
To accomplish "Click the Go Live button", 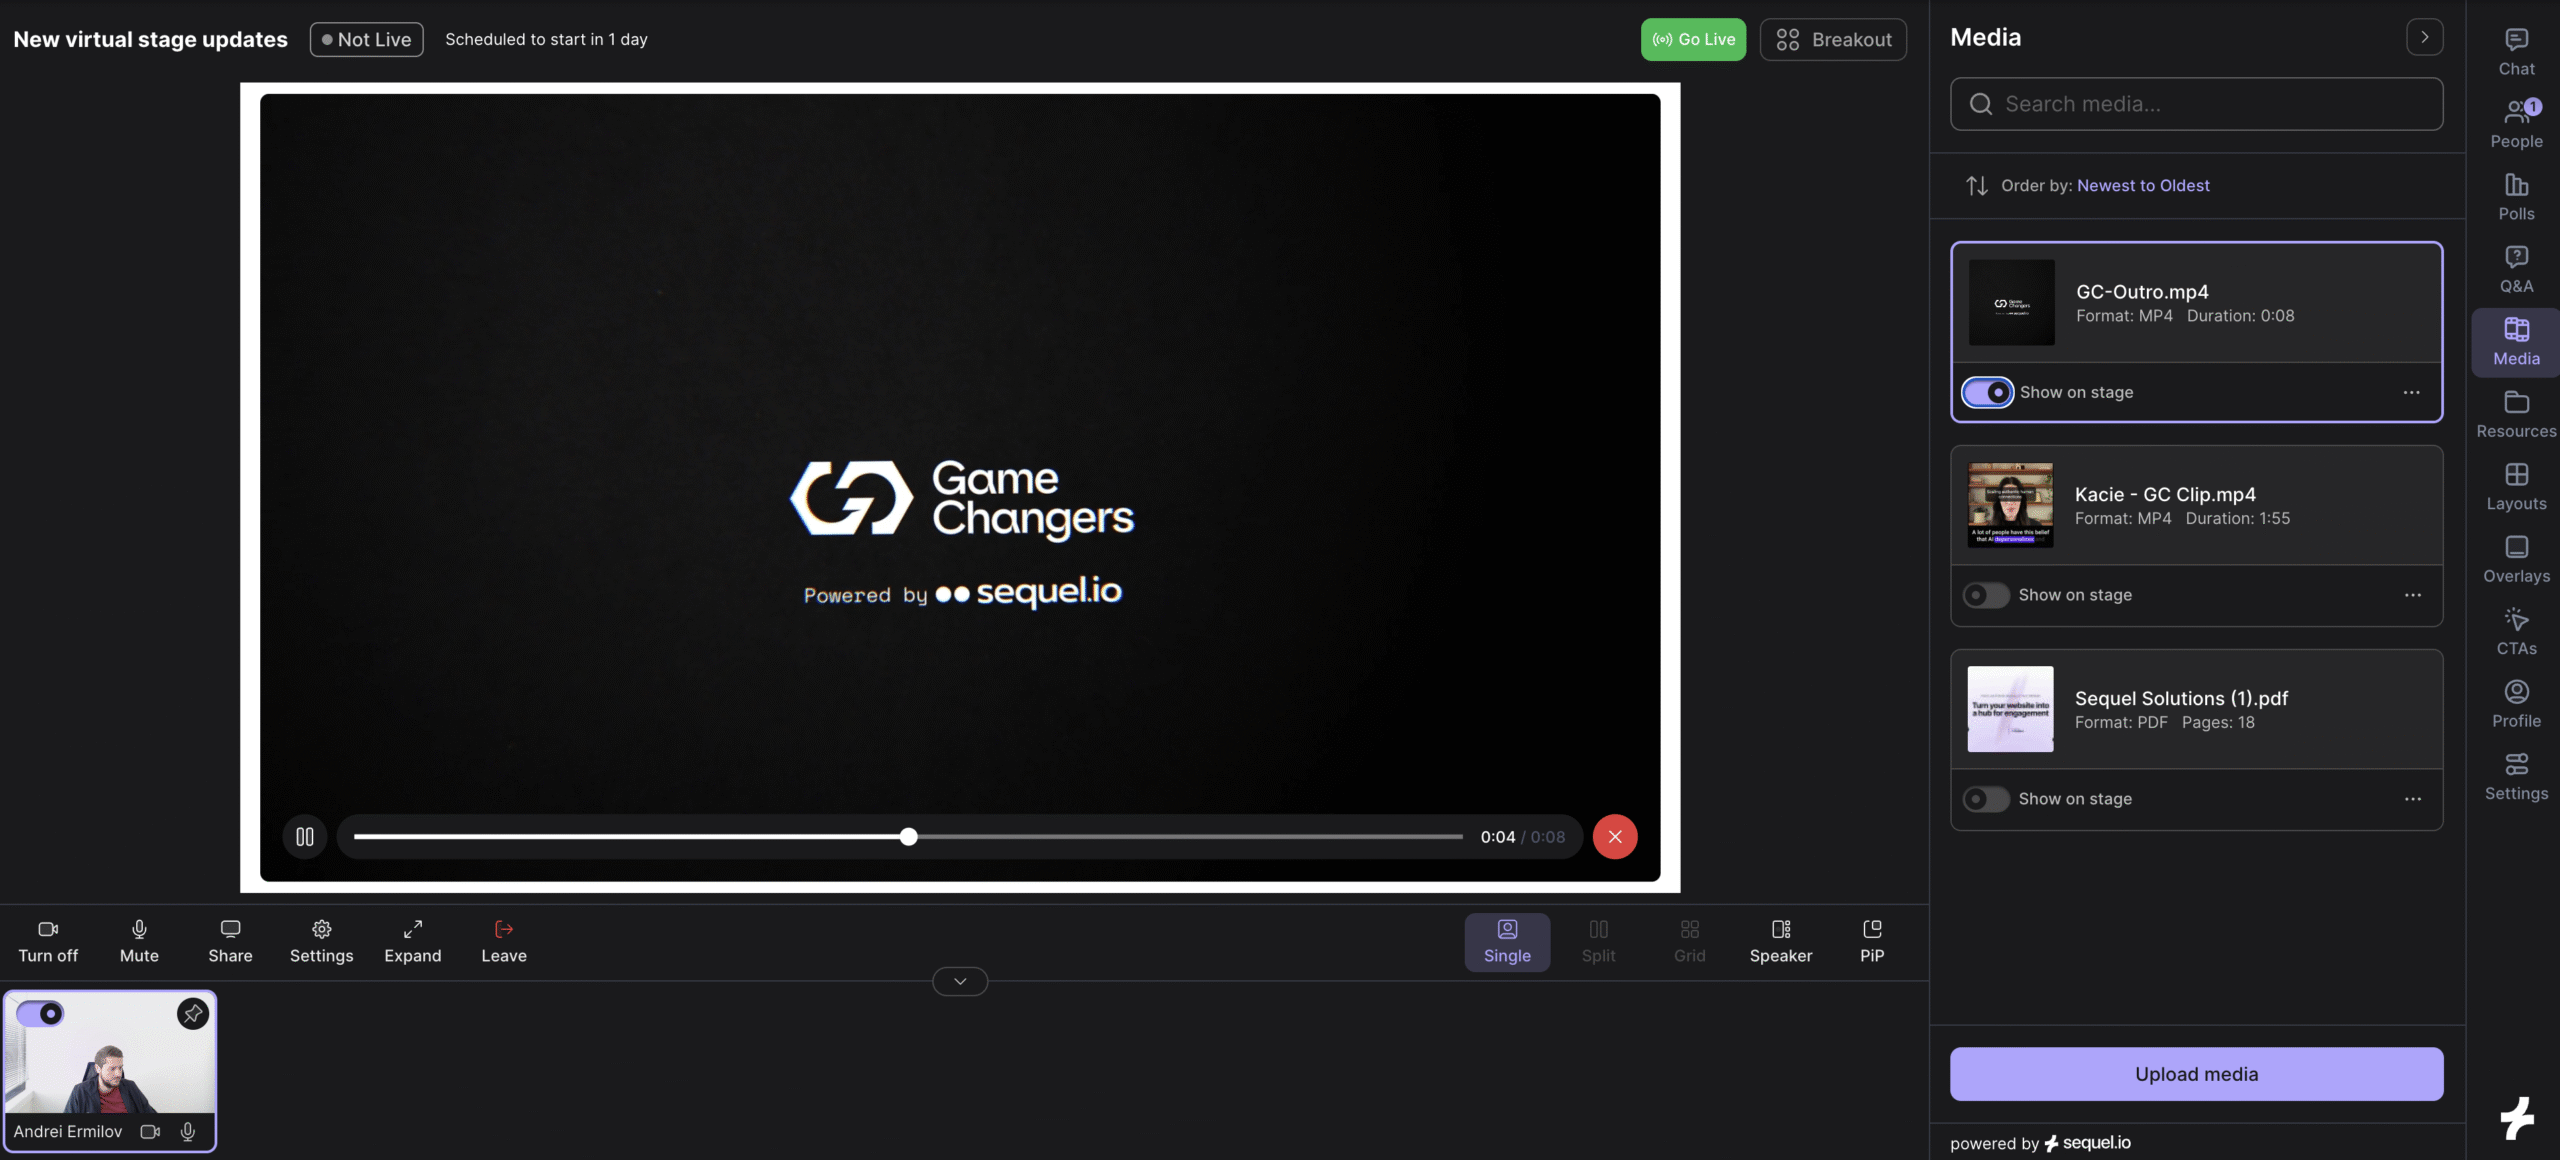I will [1693, 40].
